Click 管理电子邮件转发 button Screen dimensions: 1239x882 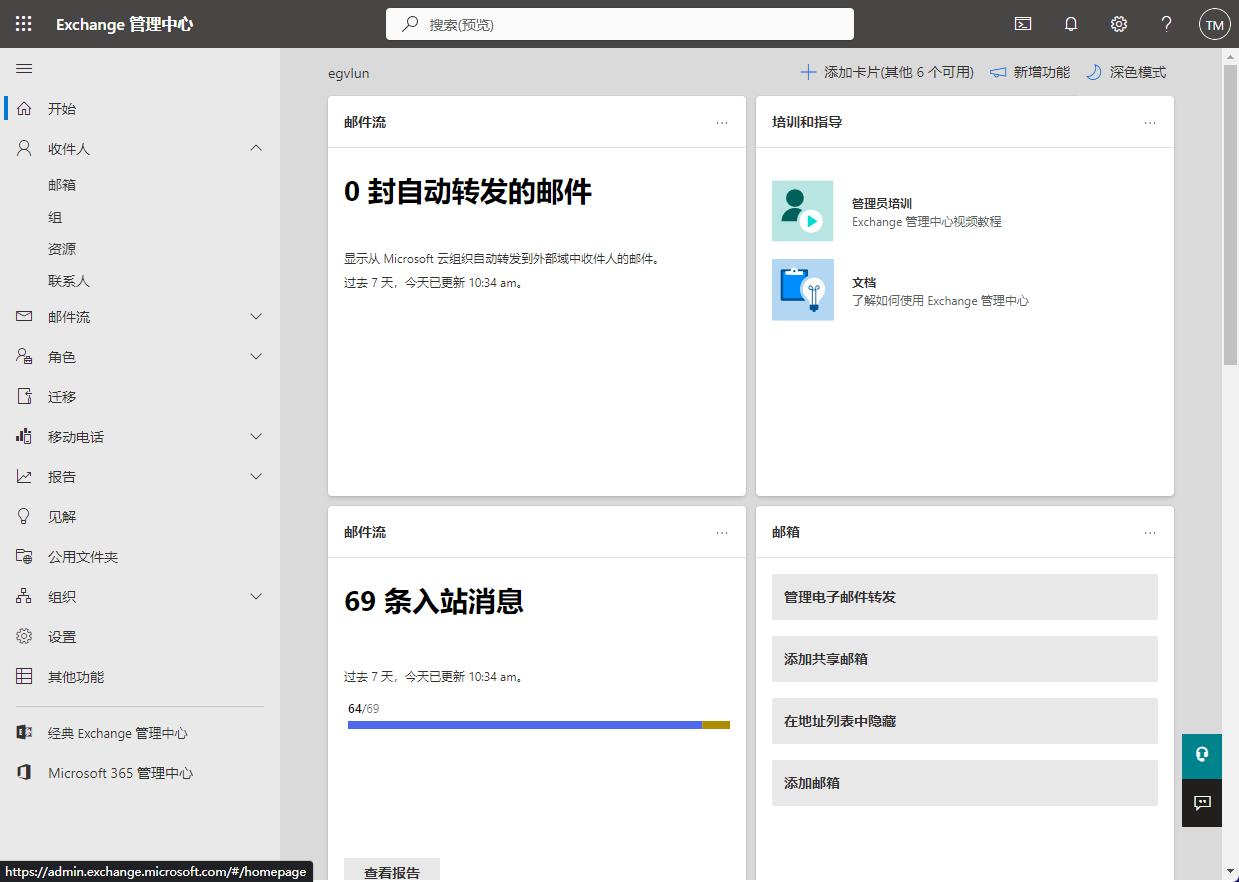pos(964,597)
